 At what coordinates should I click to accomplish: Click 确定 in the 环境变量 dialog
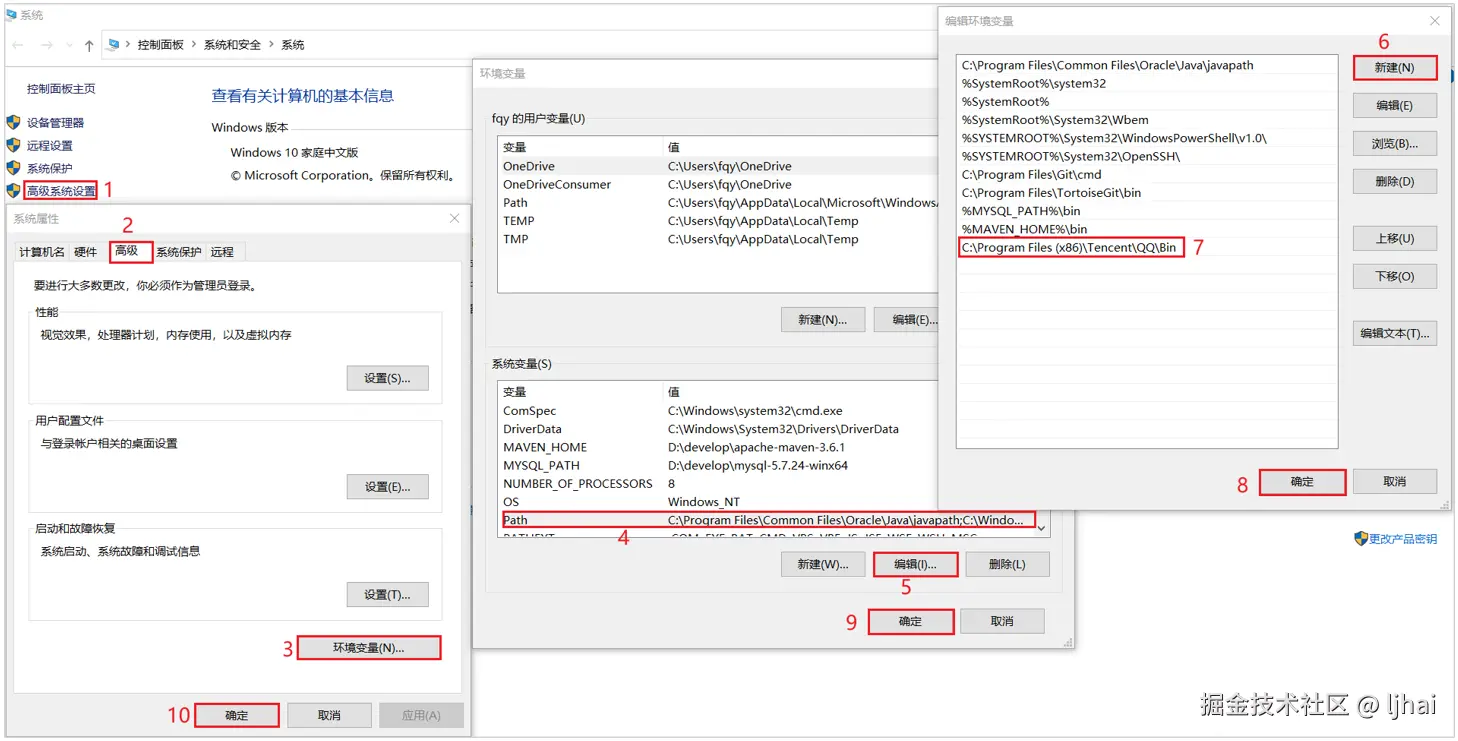pyautogui.click(x=910, y=621)
